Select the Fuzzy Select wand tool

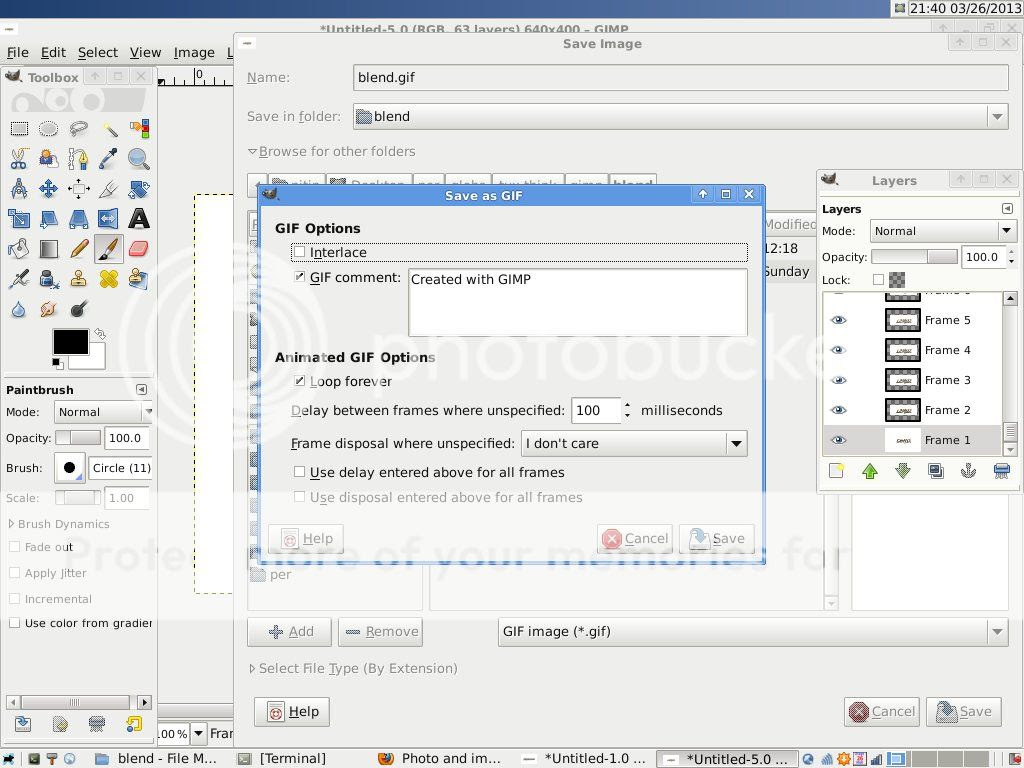tap(108, 129)
